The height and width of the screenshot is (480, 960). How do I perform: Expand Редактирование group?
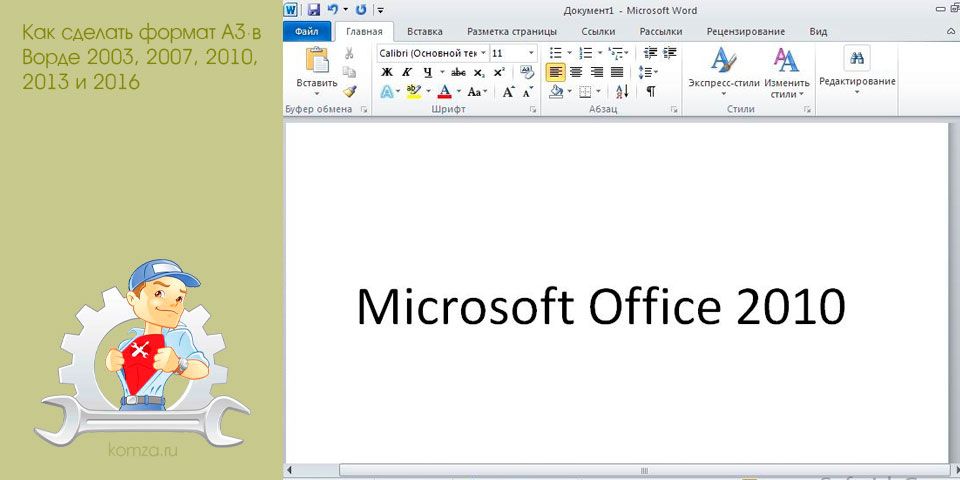click(857, 70)
